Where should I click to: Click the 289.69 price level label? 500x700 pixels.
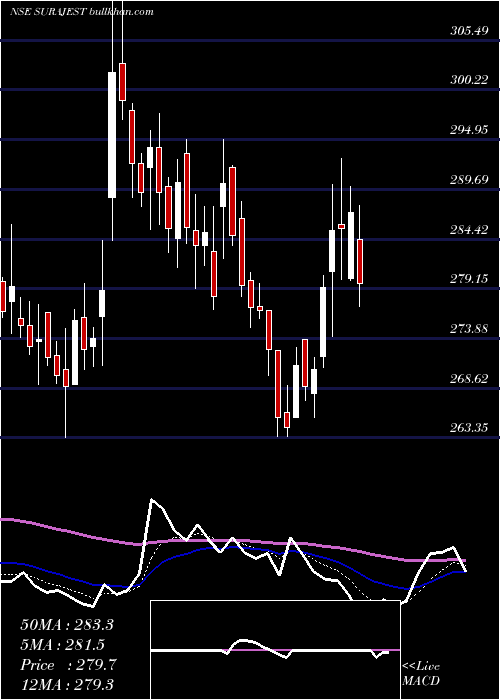tap(469, 180)
